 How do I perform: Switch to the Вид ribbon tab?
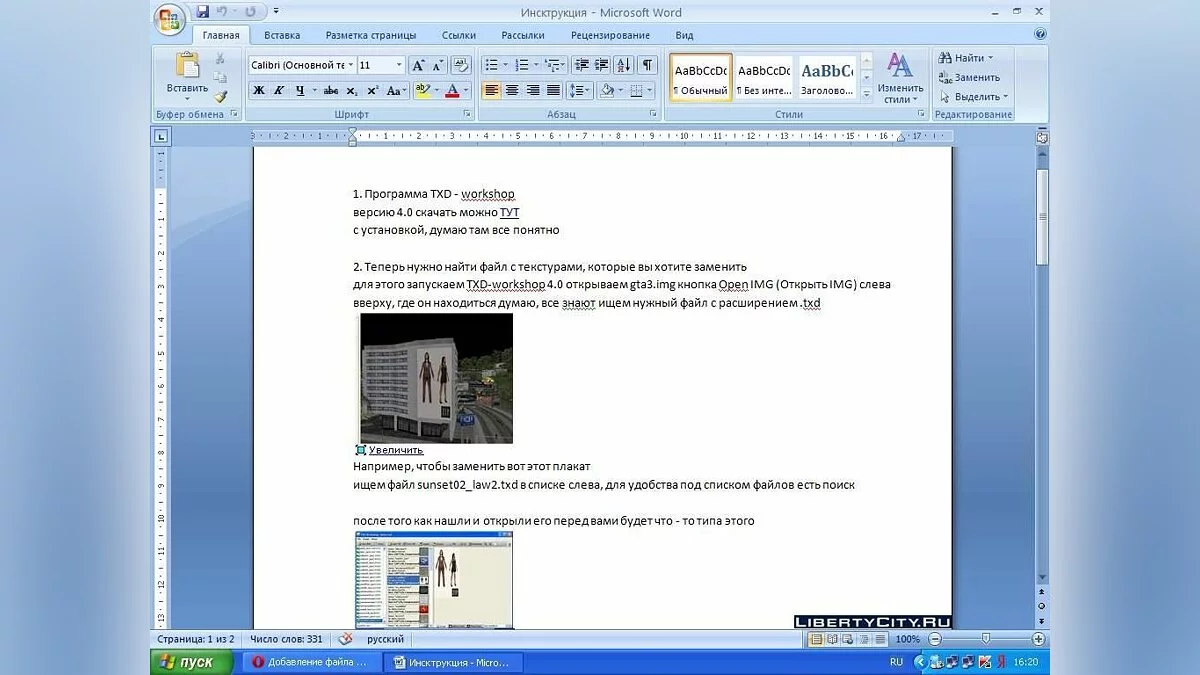point(684,35)
